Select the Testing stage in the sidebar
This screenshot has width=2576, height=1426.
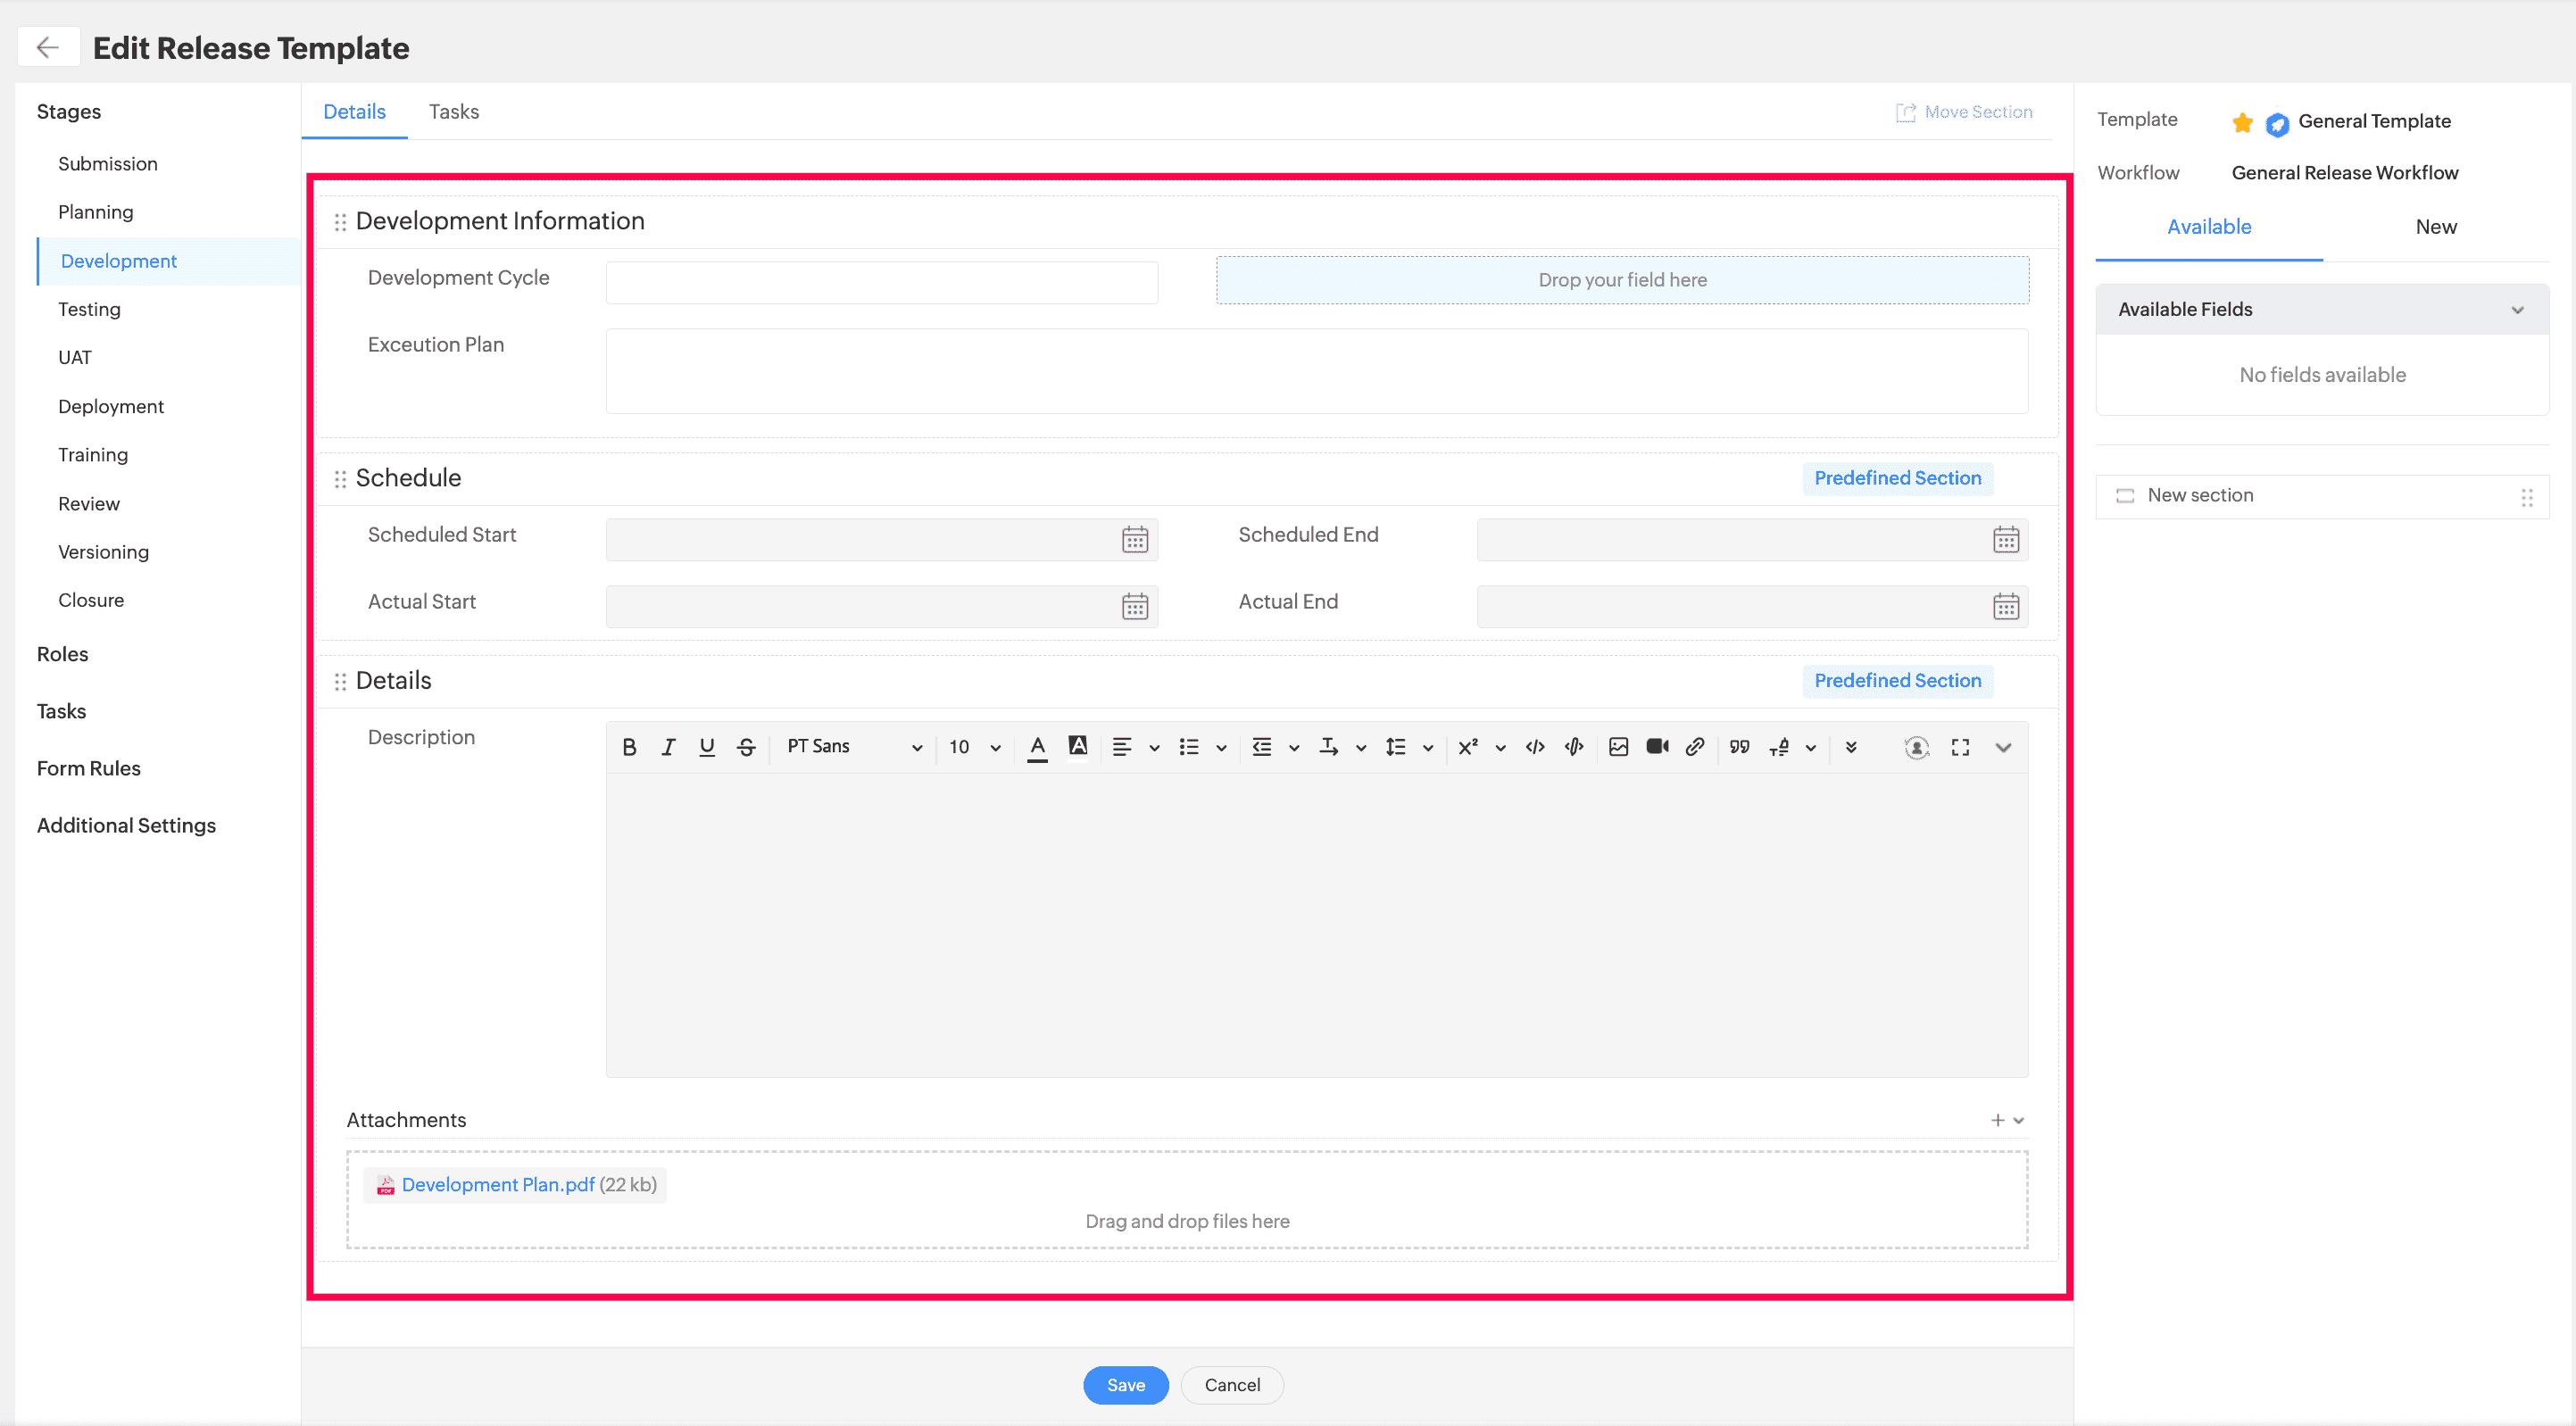click(89, 309)
